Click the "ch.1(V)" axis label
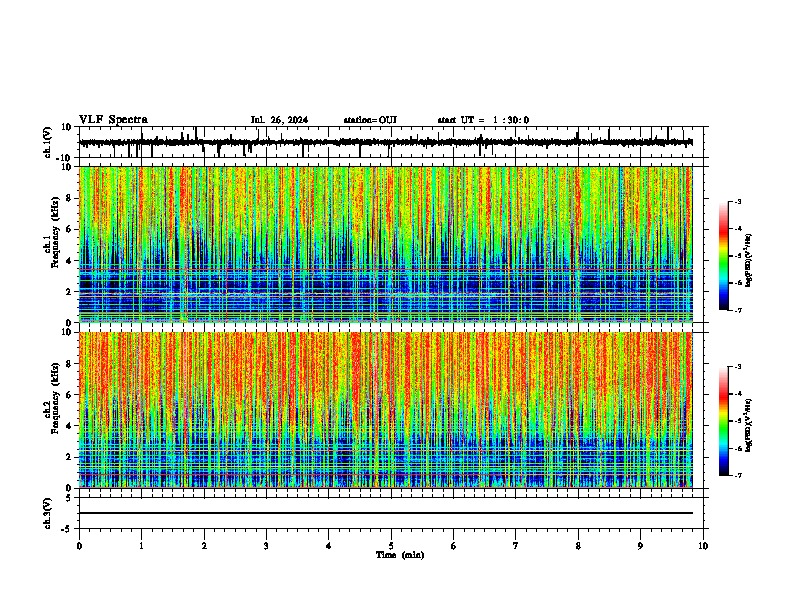 pos(48,142)
